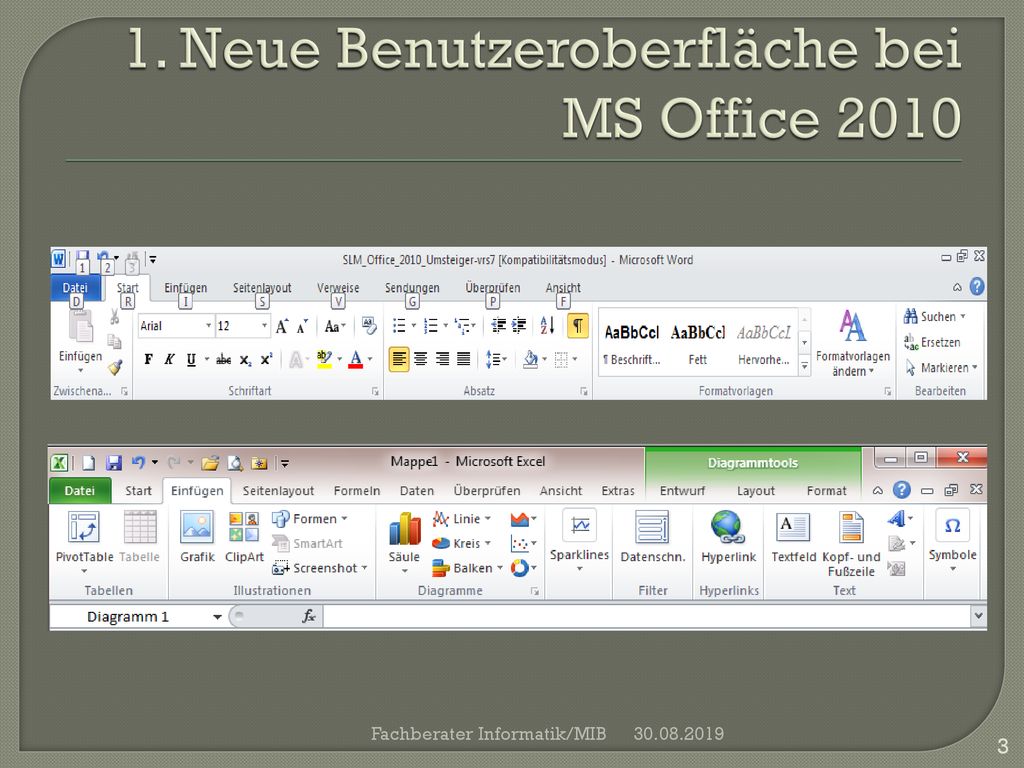The height and width of the screenshot is (768, 1024).
Task: Toggle bold F button in Word
Action: click(149, 359)
